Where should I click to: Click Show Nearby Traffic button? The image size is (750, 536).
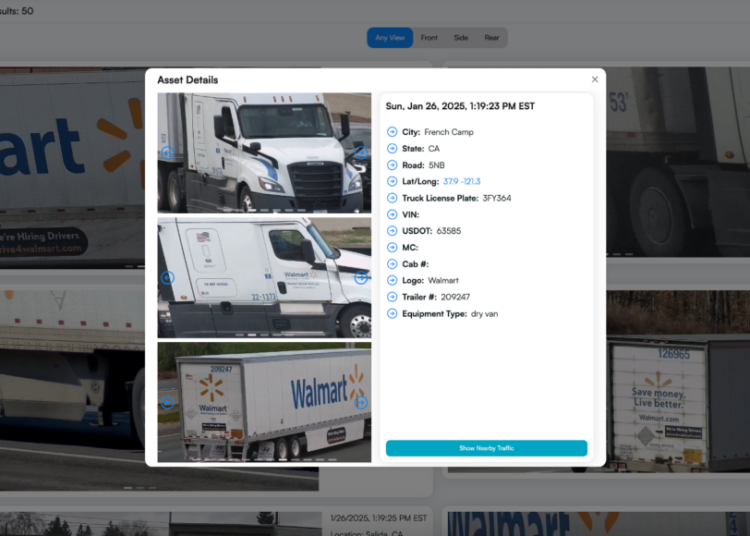pyautogui.click(x=486, y=448)
